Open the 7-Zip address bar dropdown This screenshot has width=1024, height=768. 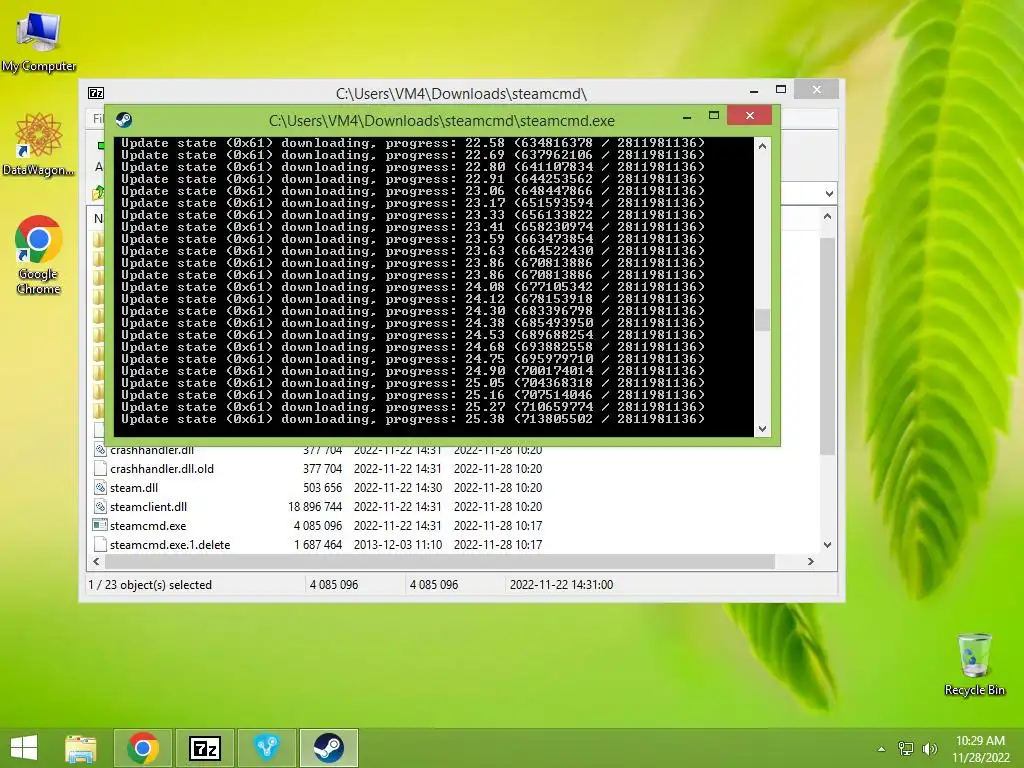tap(829, 194)
